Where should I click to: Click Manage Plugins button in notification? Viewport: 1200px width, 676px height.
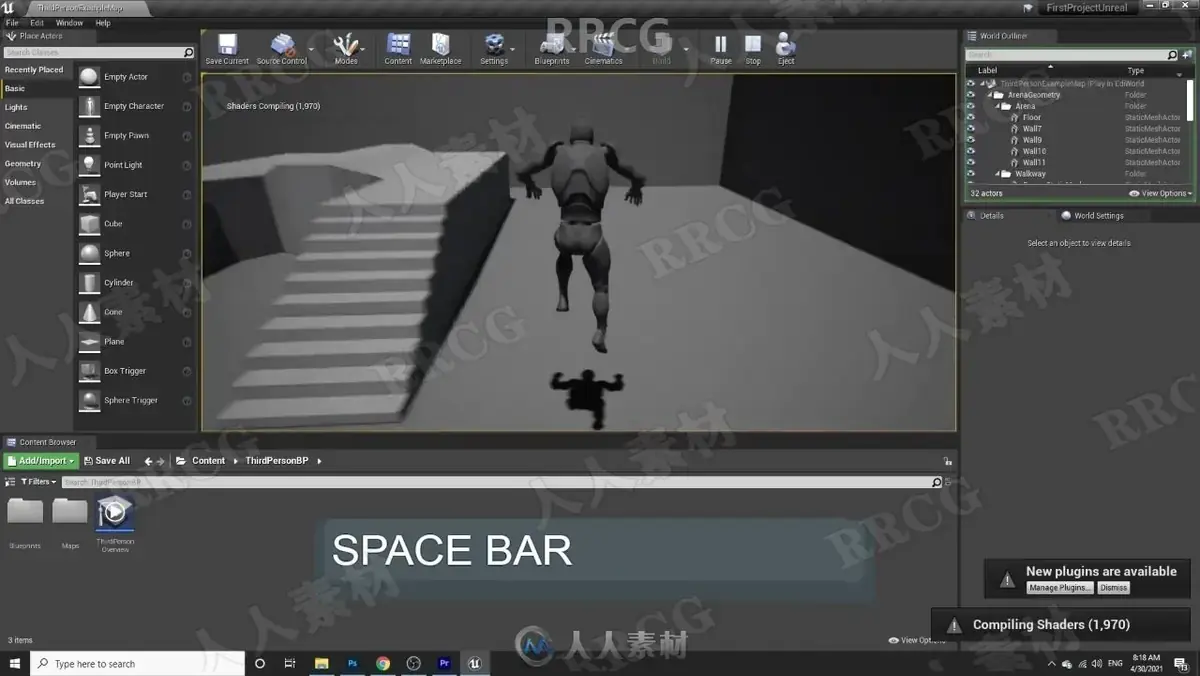click(x=1060, y=588)
